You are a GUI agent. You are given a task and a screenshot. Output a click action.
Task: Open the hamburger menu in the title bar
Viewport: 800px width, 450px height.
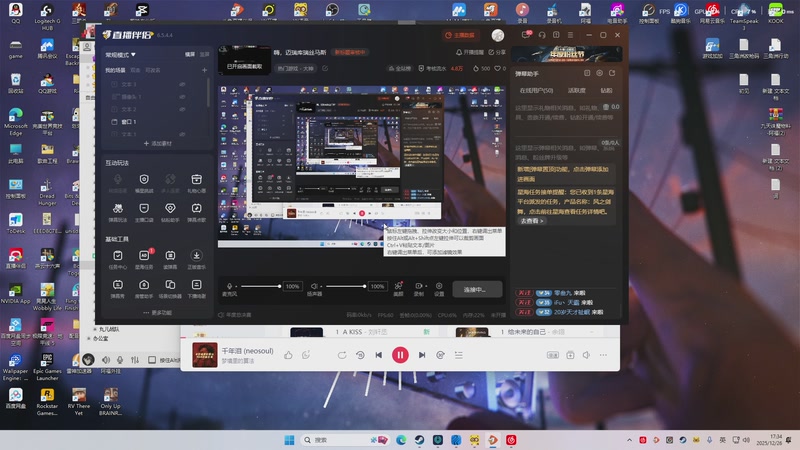(x=570, y=35)
